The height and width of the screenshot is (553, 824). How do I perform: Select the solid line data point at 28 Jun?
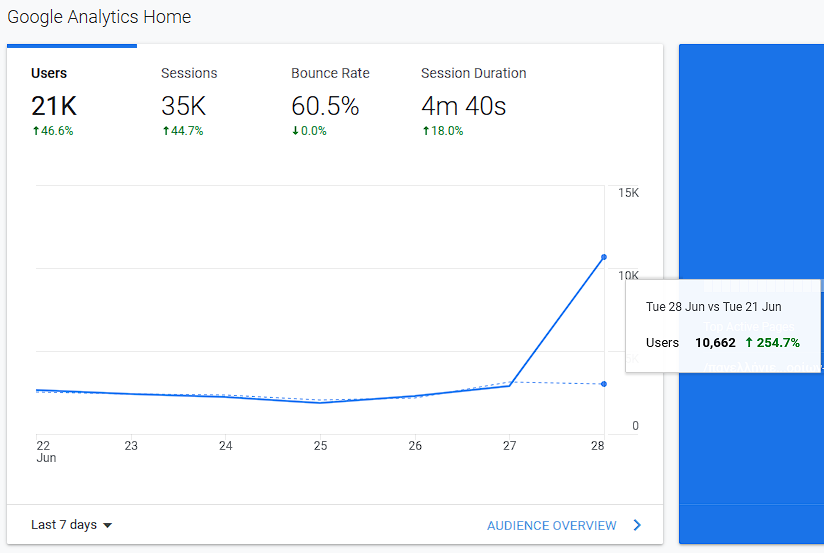pos(604,257)
